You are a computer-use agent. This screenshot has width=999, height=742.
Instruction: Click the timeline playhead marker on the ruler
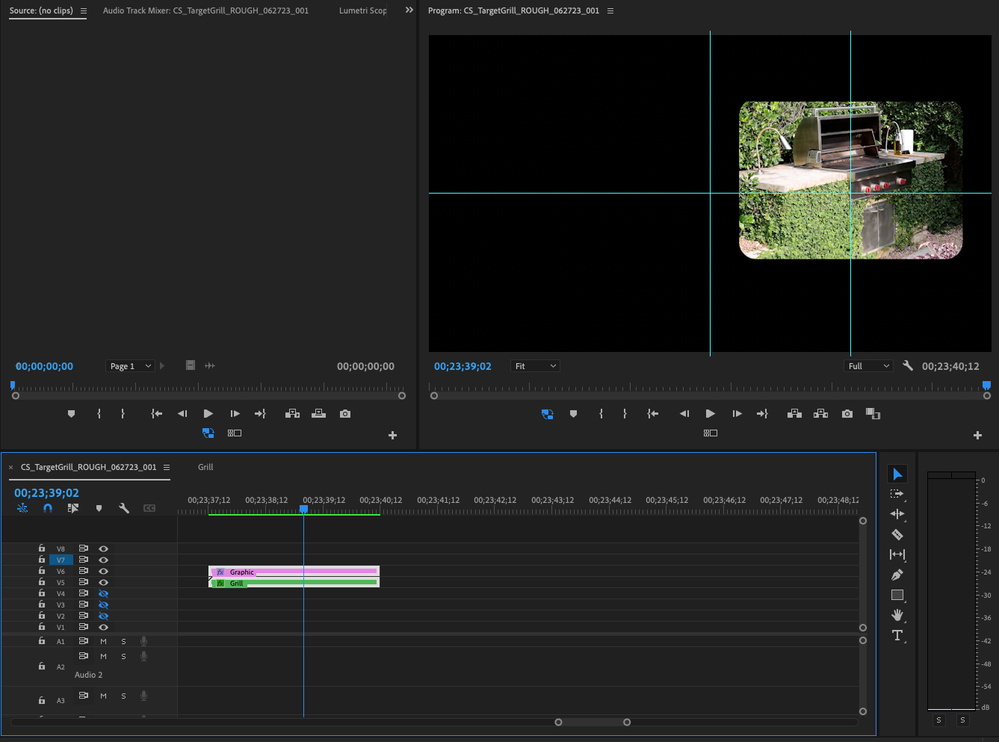click(304, 509)
